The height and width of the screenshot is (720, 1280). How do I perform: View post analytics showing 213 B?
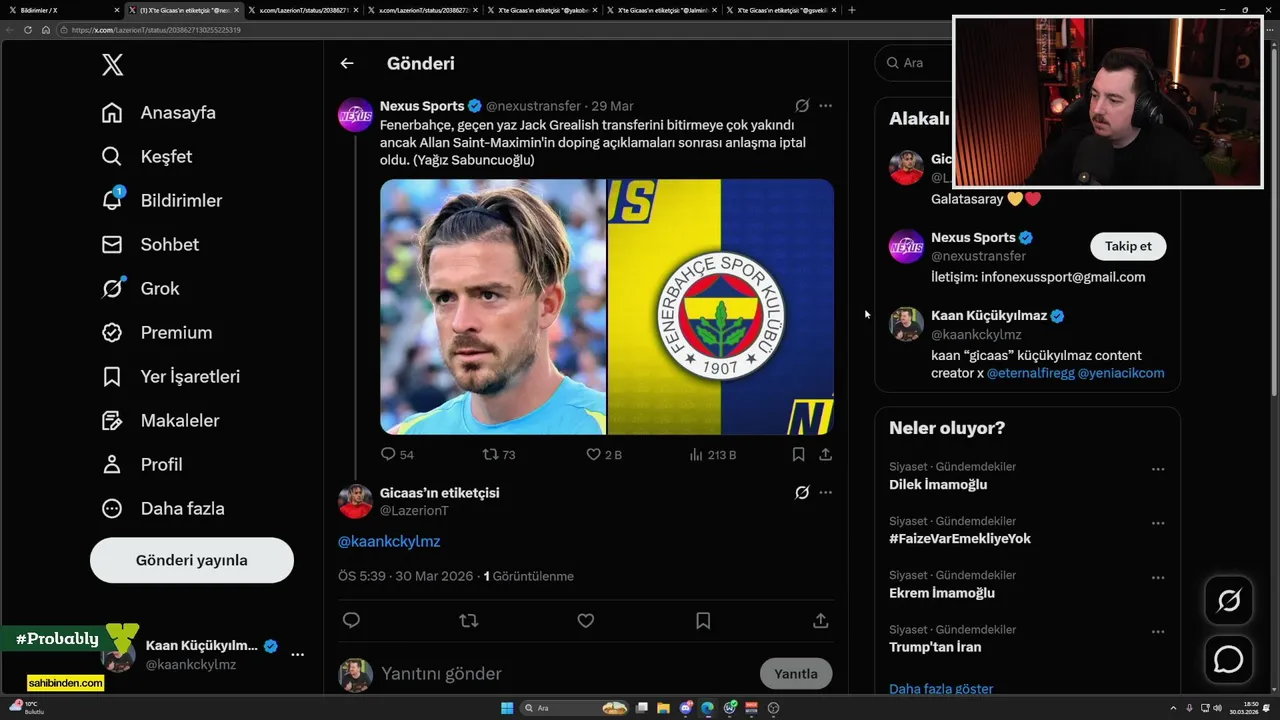coord(713,454)
